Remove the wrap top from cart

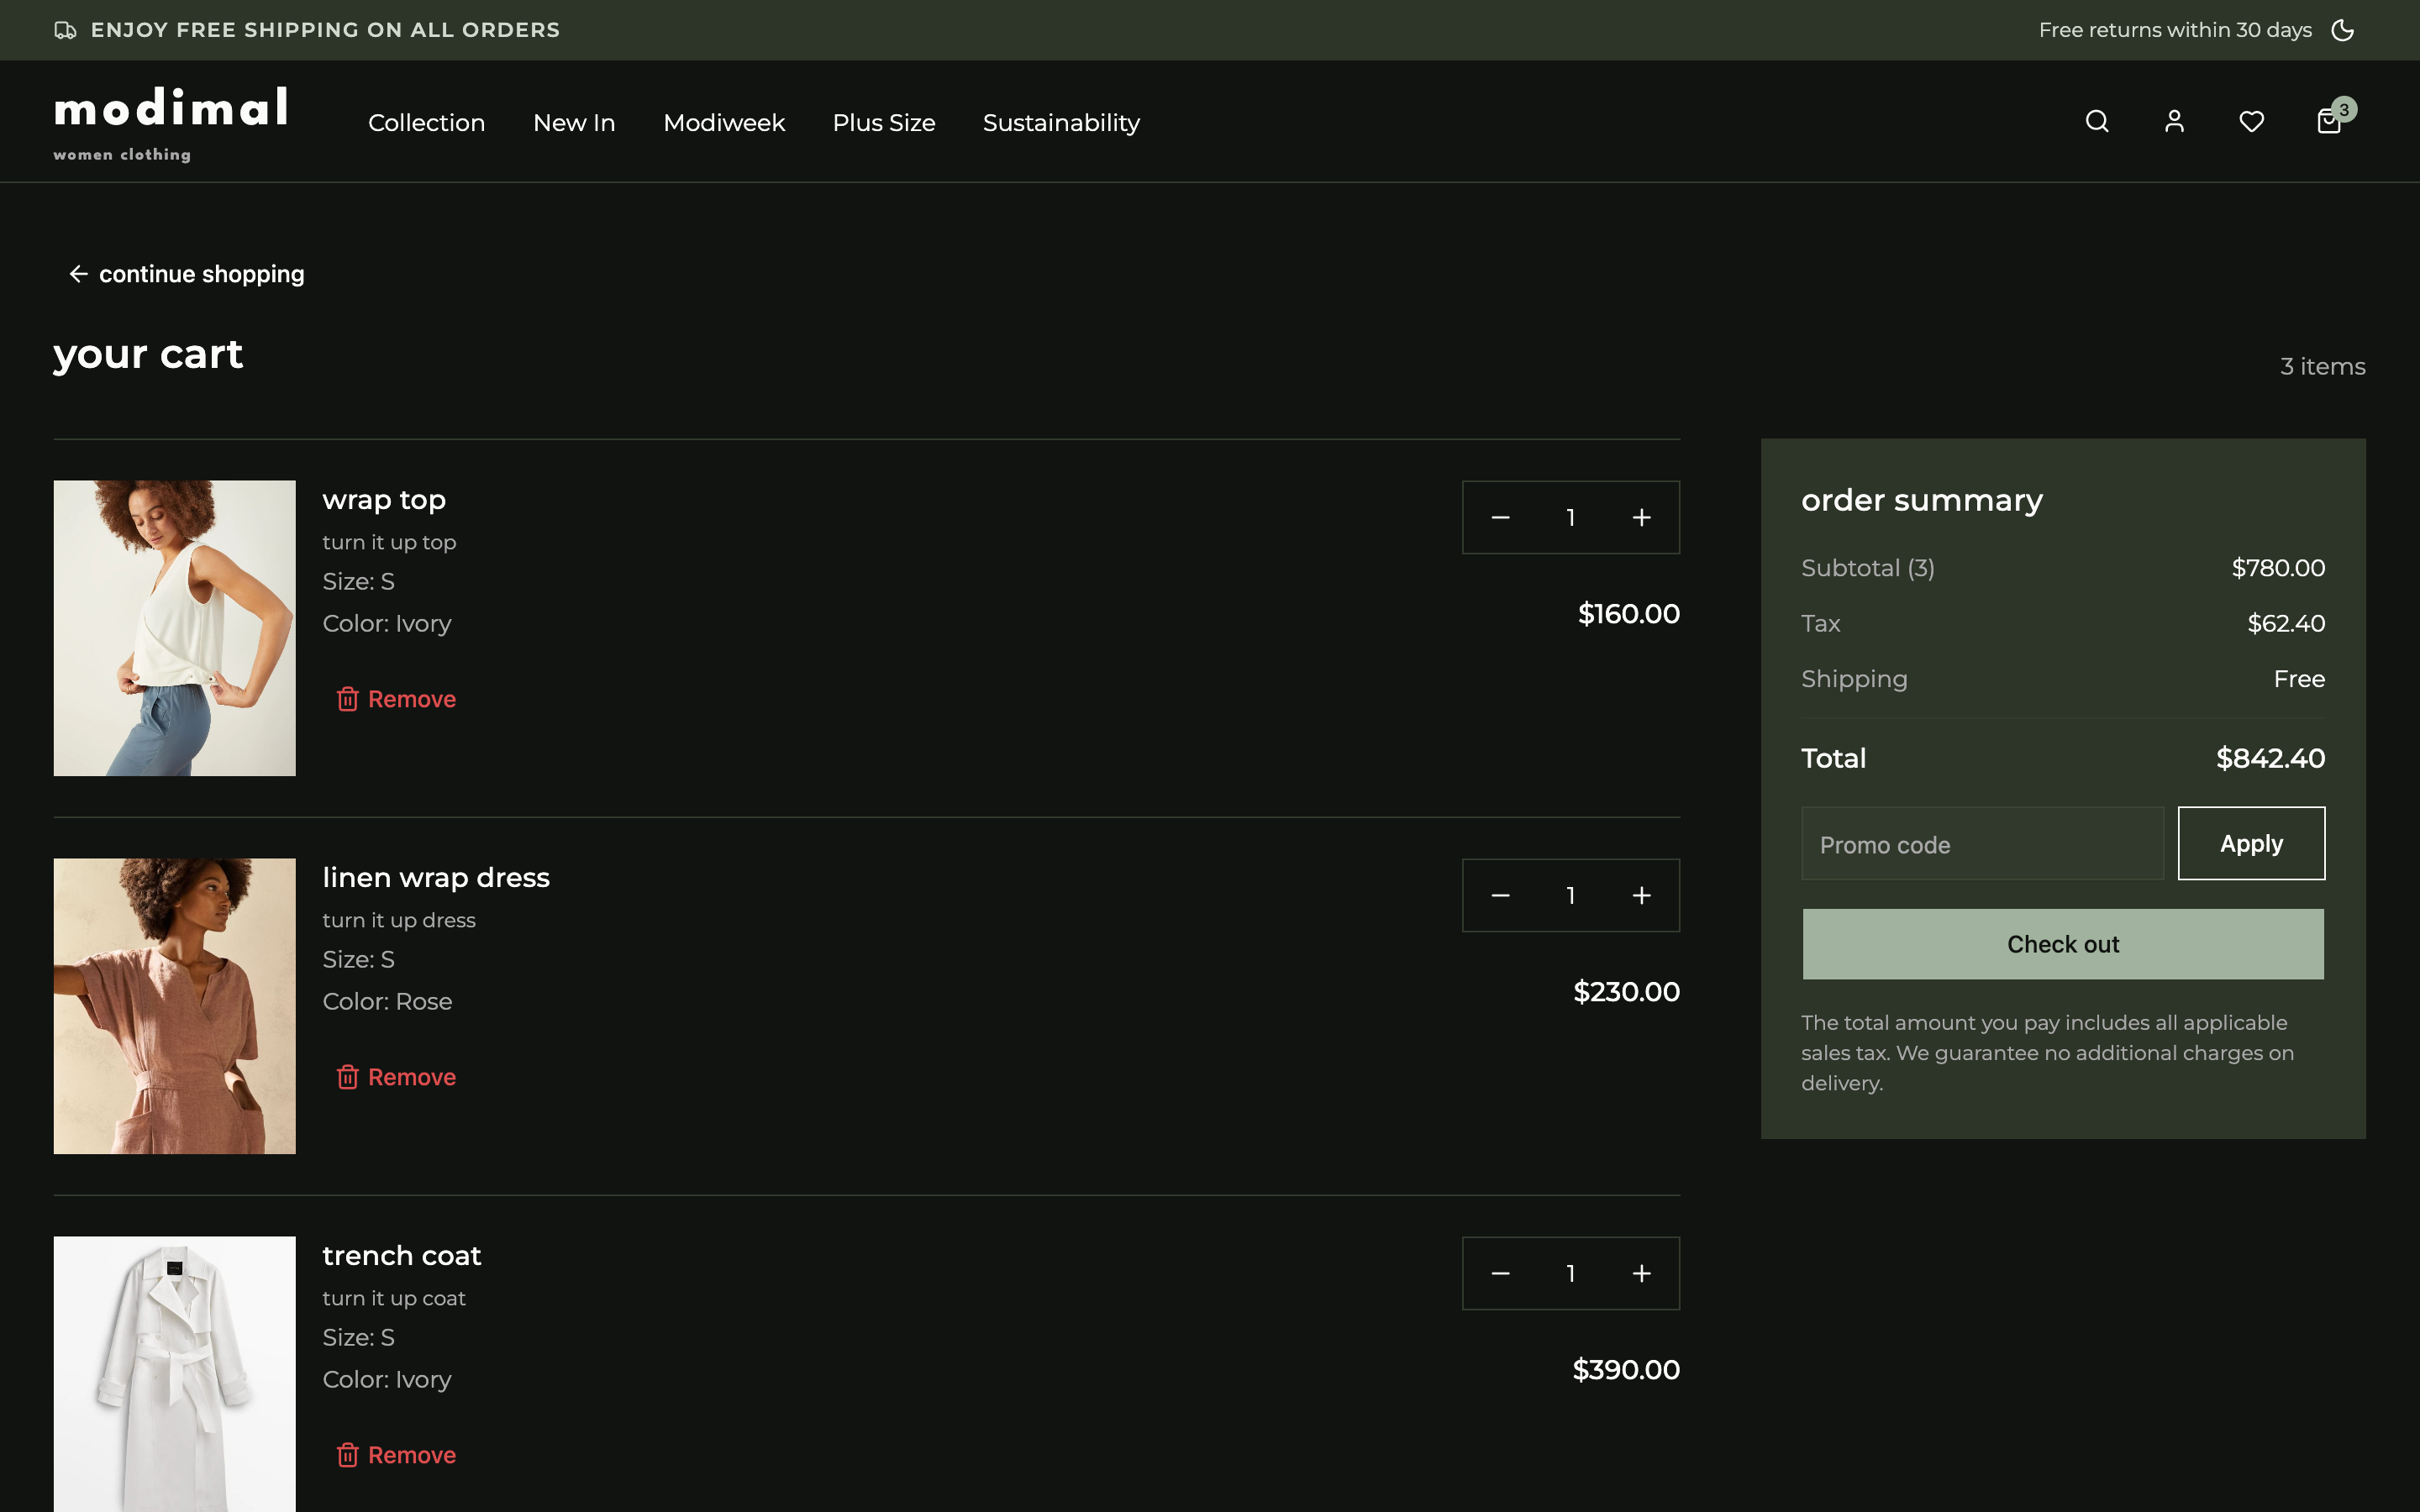[396, 699]
